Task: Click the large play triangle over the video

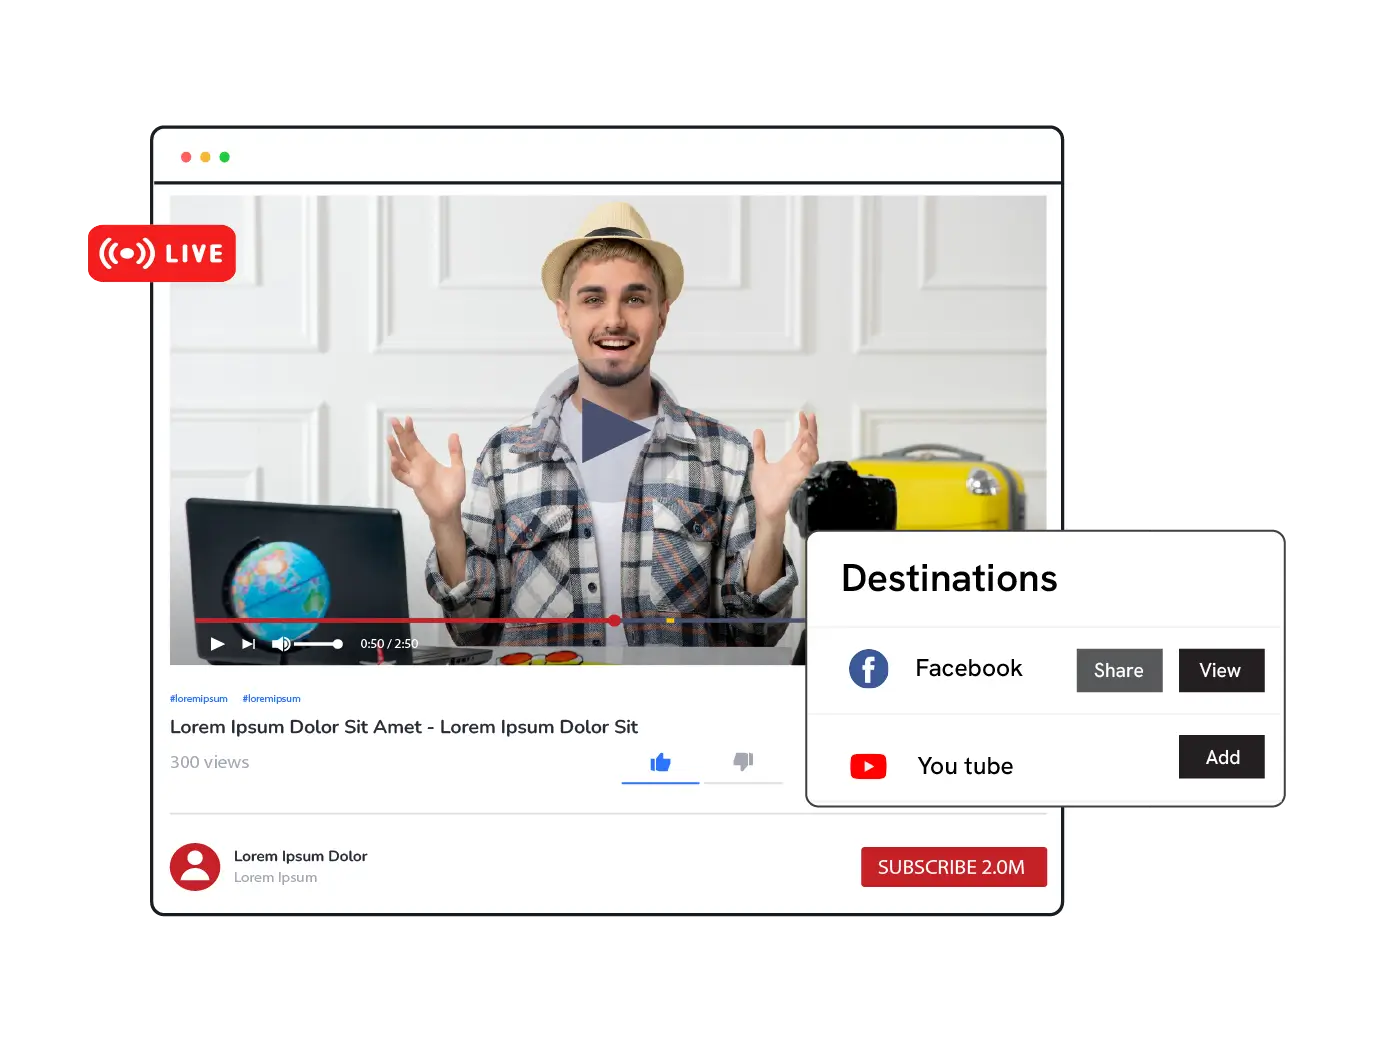Action: click(x=613, y=431)
